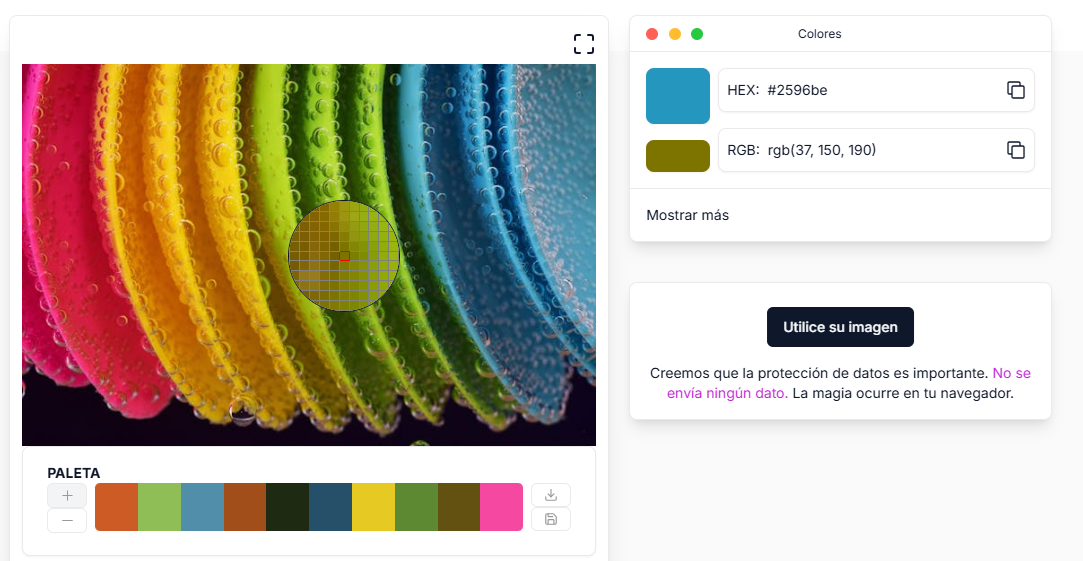Save the palette with disk icon
The width and height of the screenshot is (1083, 561).
tap(550, 519)
